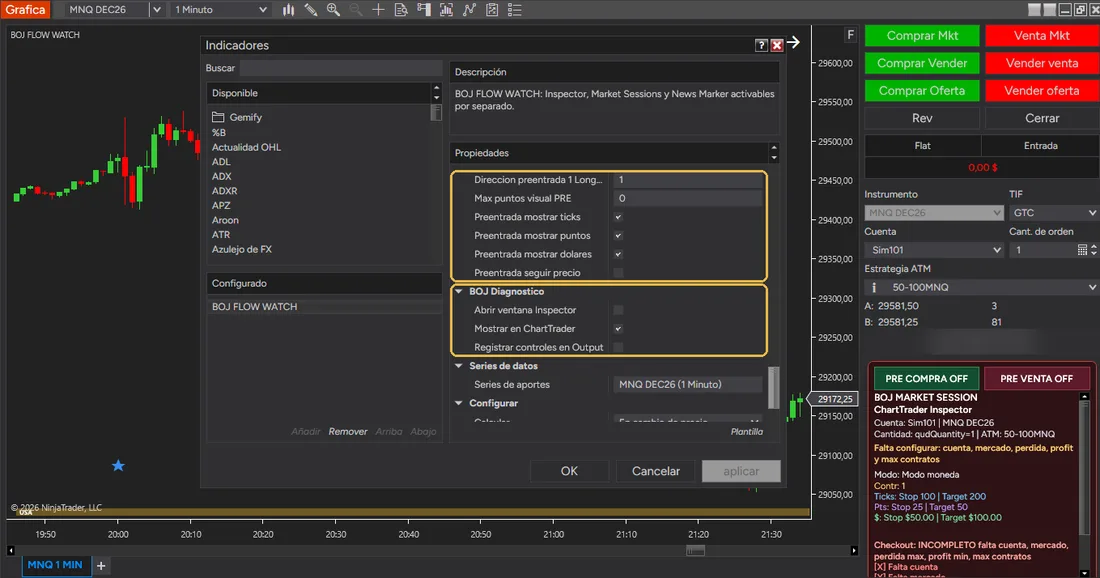Add a new chart tab with plus
Screen dimensions: 1100x578
101,565
